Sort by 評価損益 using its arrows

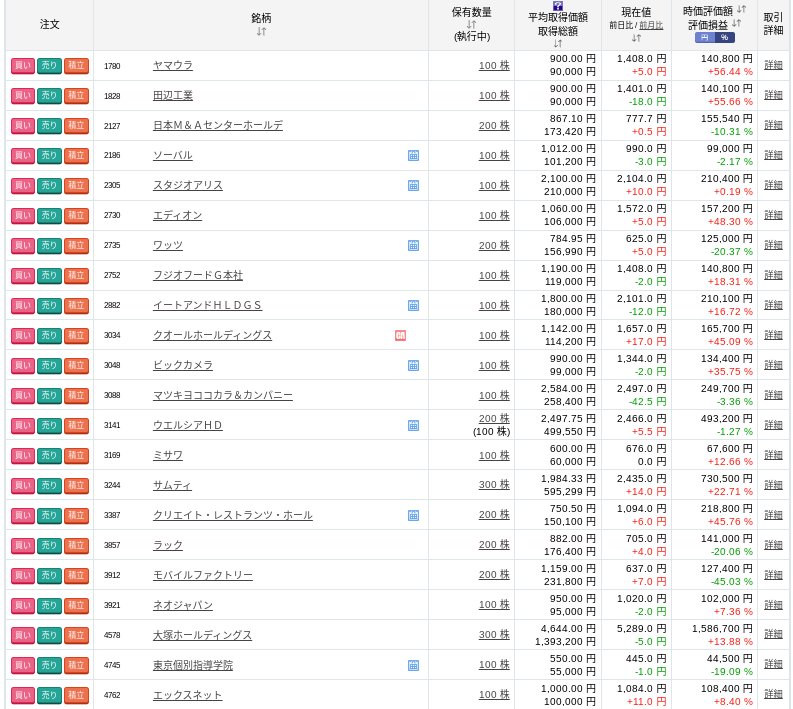(x=736, y=23)
